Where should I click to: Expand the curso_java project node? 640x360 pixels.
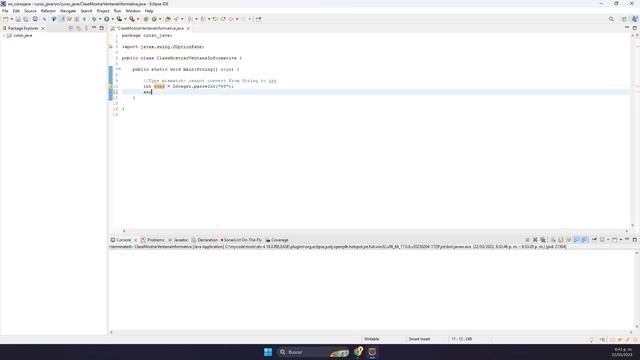[4, 36]
